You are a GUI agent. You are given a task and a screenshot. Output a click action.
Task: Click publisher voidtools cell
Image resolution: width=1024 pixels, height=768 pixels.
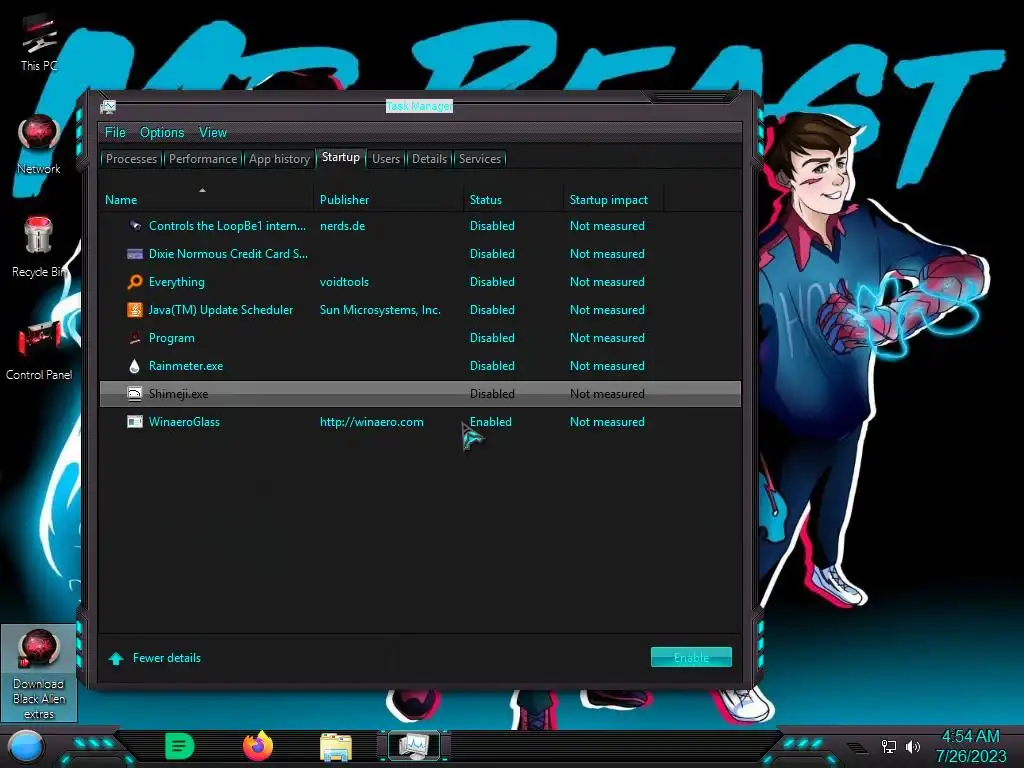(344, 282)
